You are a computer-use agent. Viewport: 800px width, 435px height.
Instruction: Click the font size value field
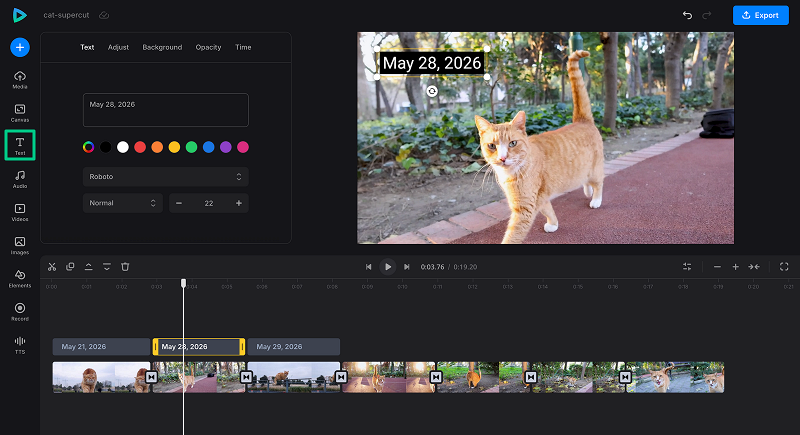pyautogui.click(x=209, y=203)
